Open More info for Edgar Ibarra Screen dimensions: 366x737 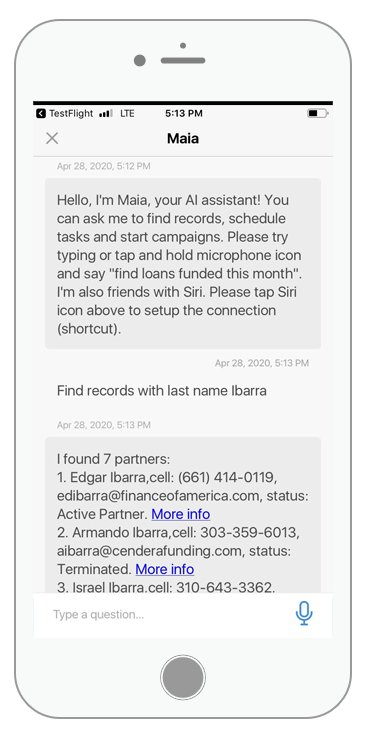[180, 514]
